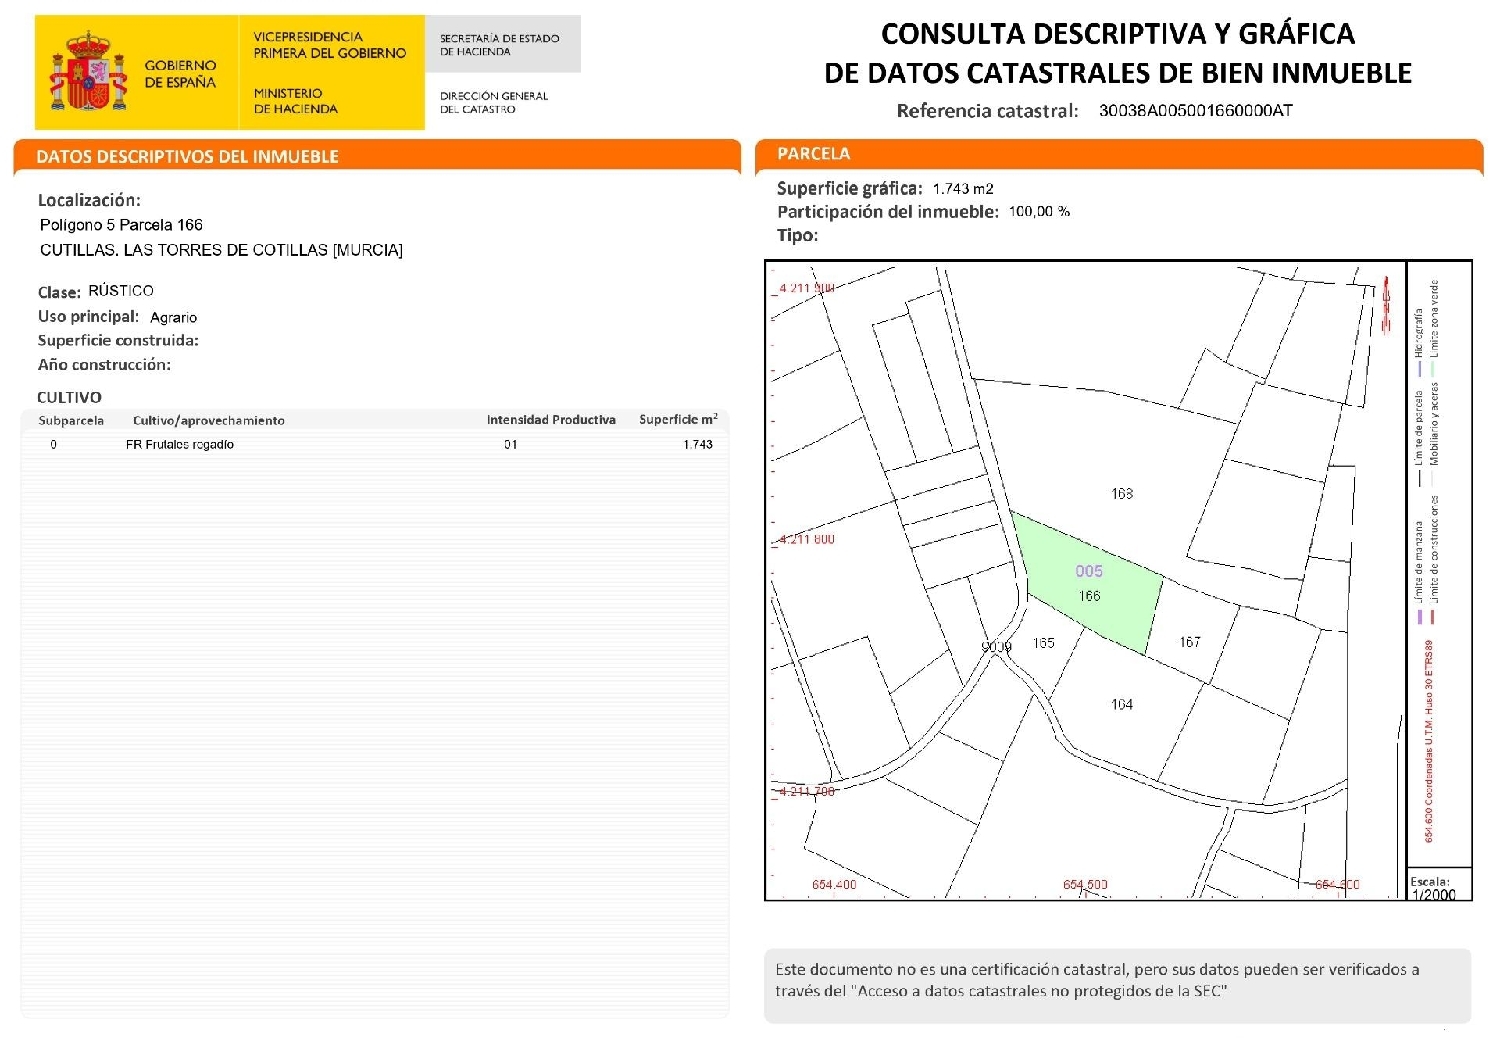Screen dimensions: 1500x1059
Task: Click the disclaimer 'Este documento no es una certificación catastral'
Action: (951, 969)
